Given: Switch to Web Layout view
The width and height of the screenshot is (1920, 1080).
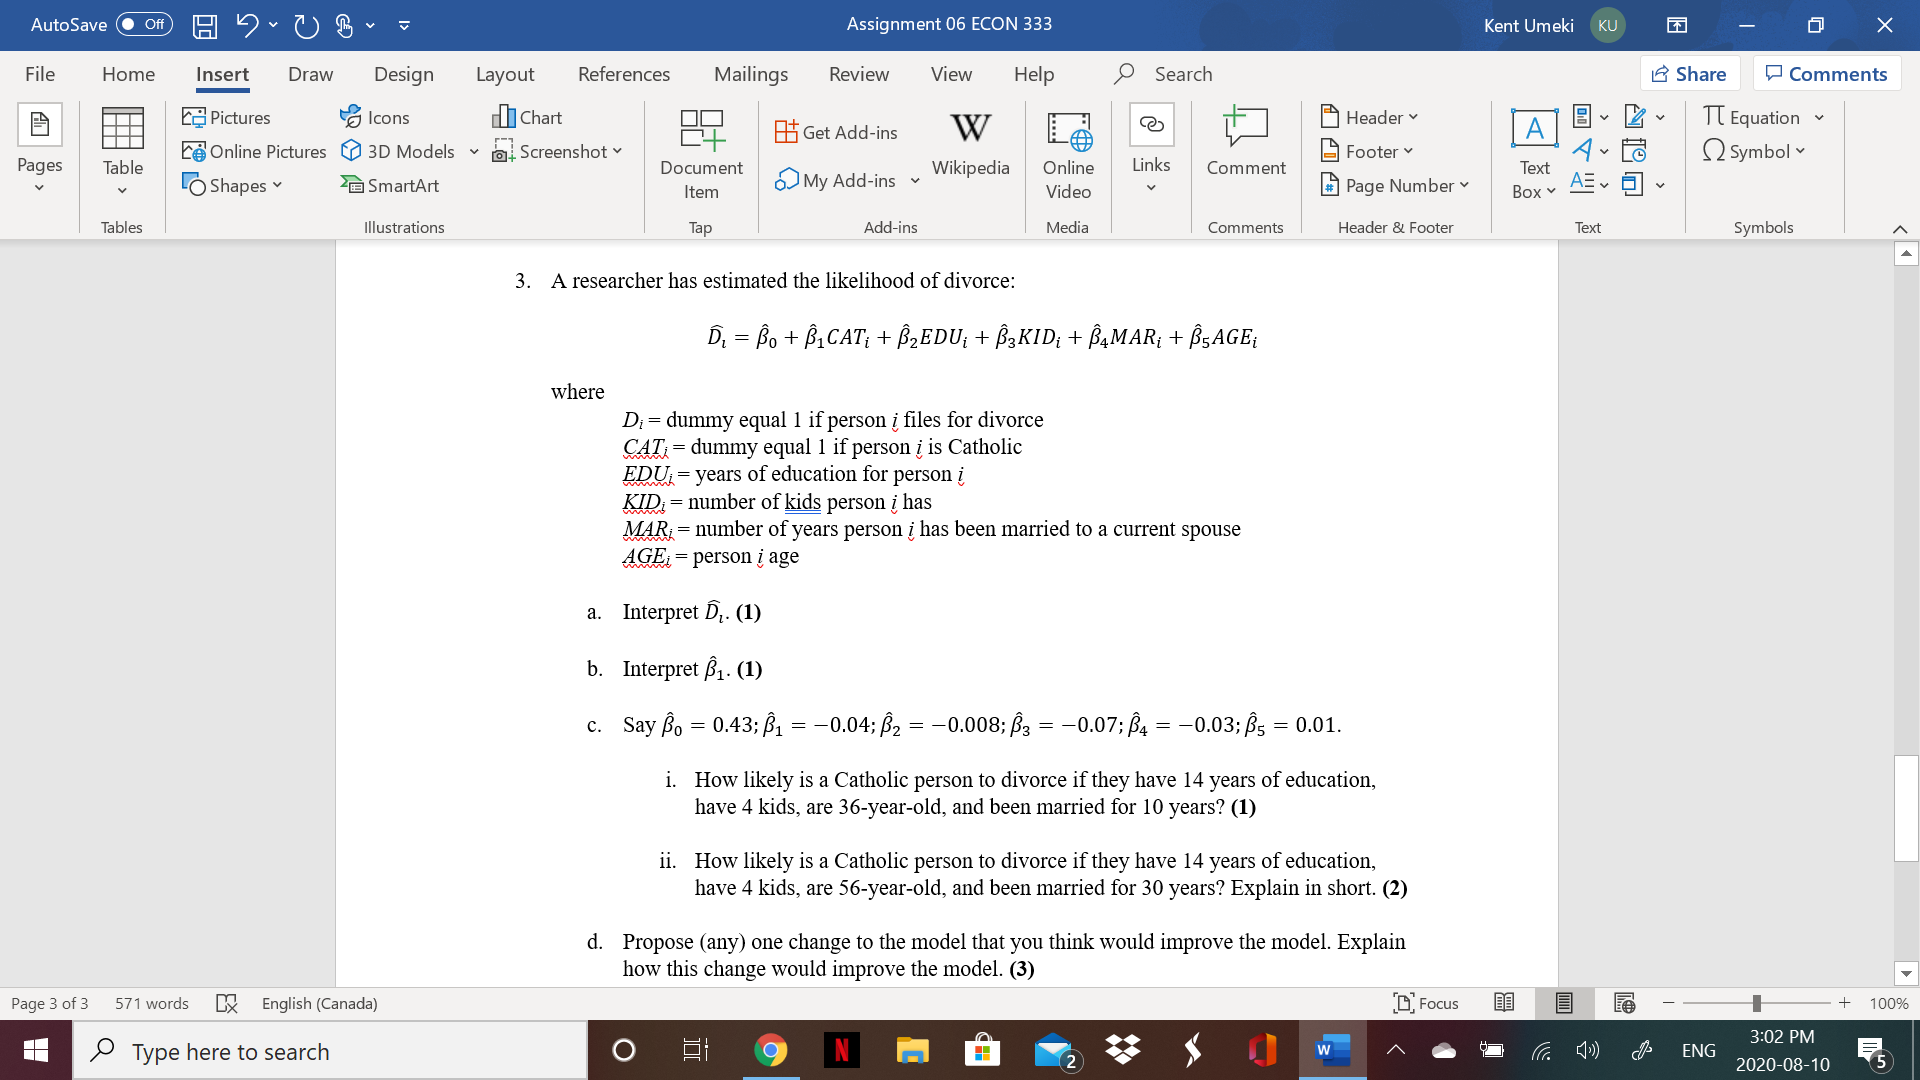Looking at the screenshot, I should point(1623,1003).
